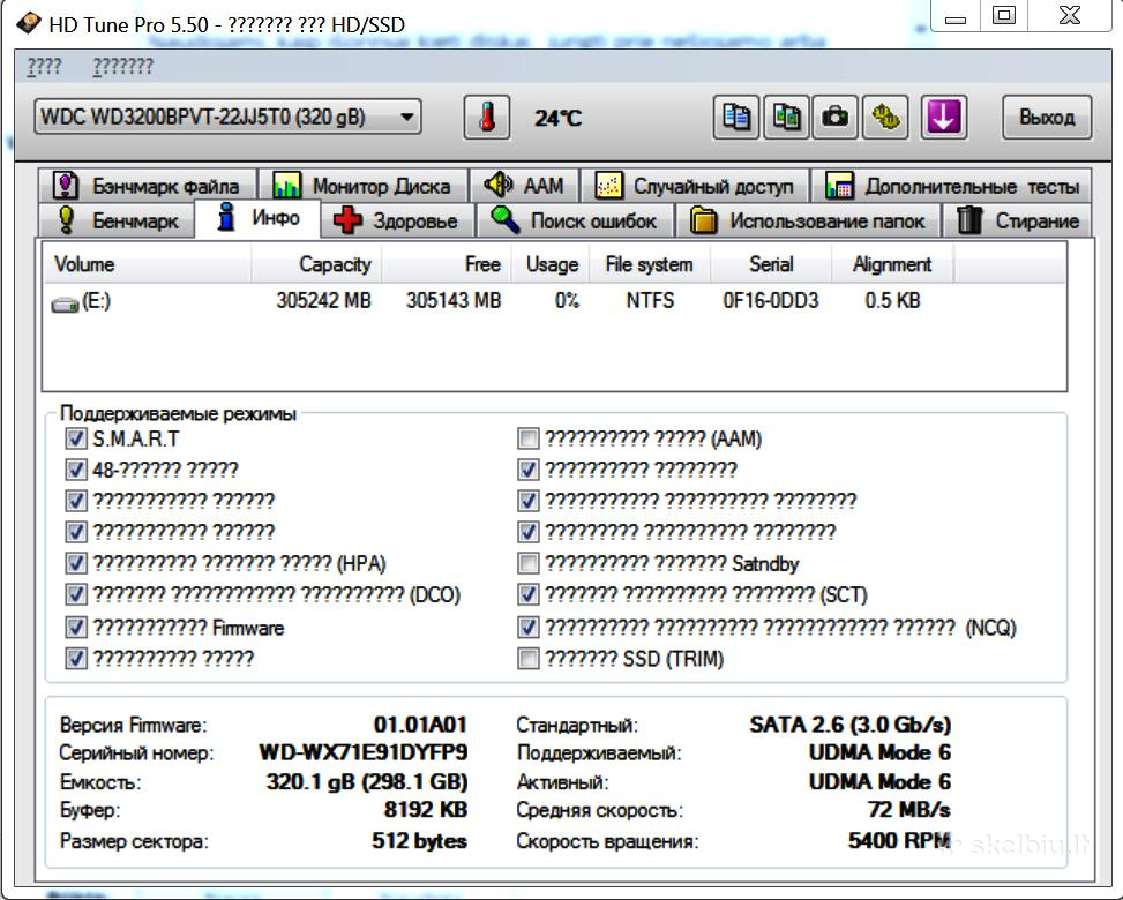
Task: Toggle the S.M.A.R.T checkbox
Action: 76,438
